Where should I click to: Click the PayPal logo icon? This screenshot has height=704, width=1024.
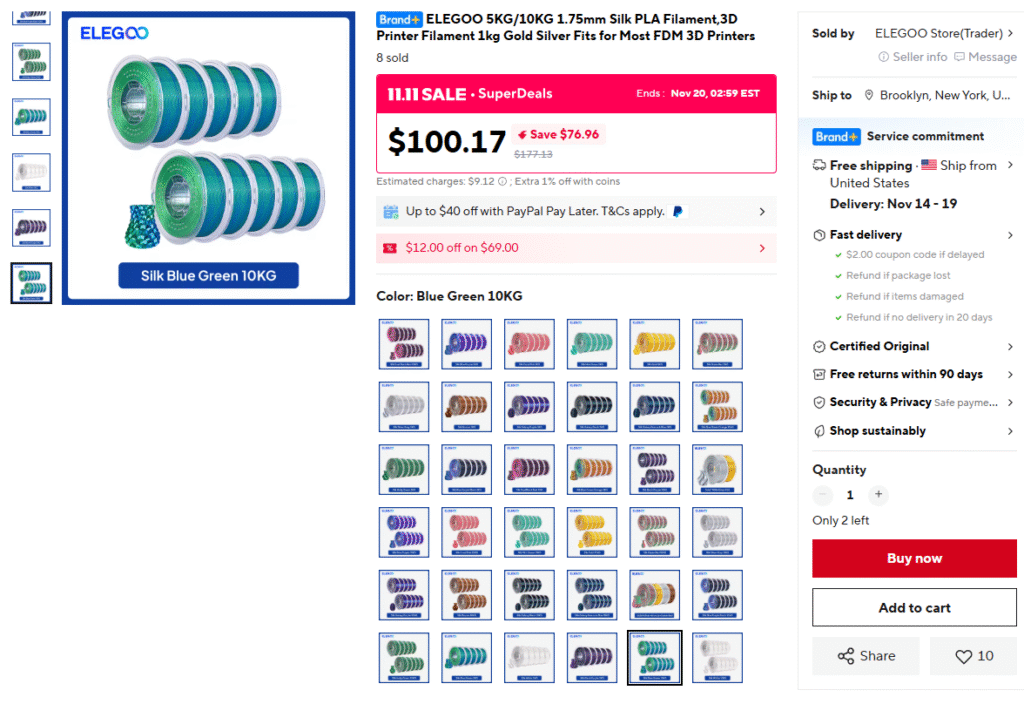(677, 212)
